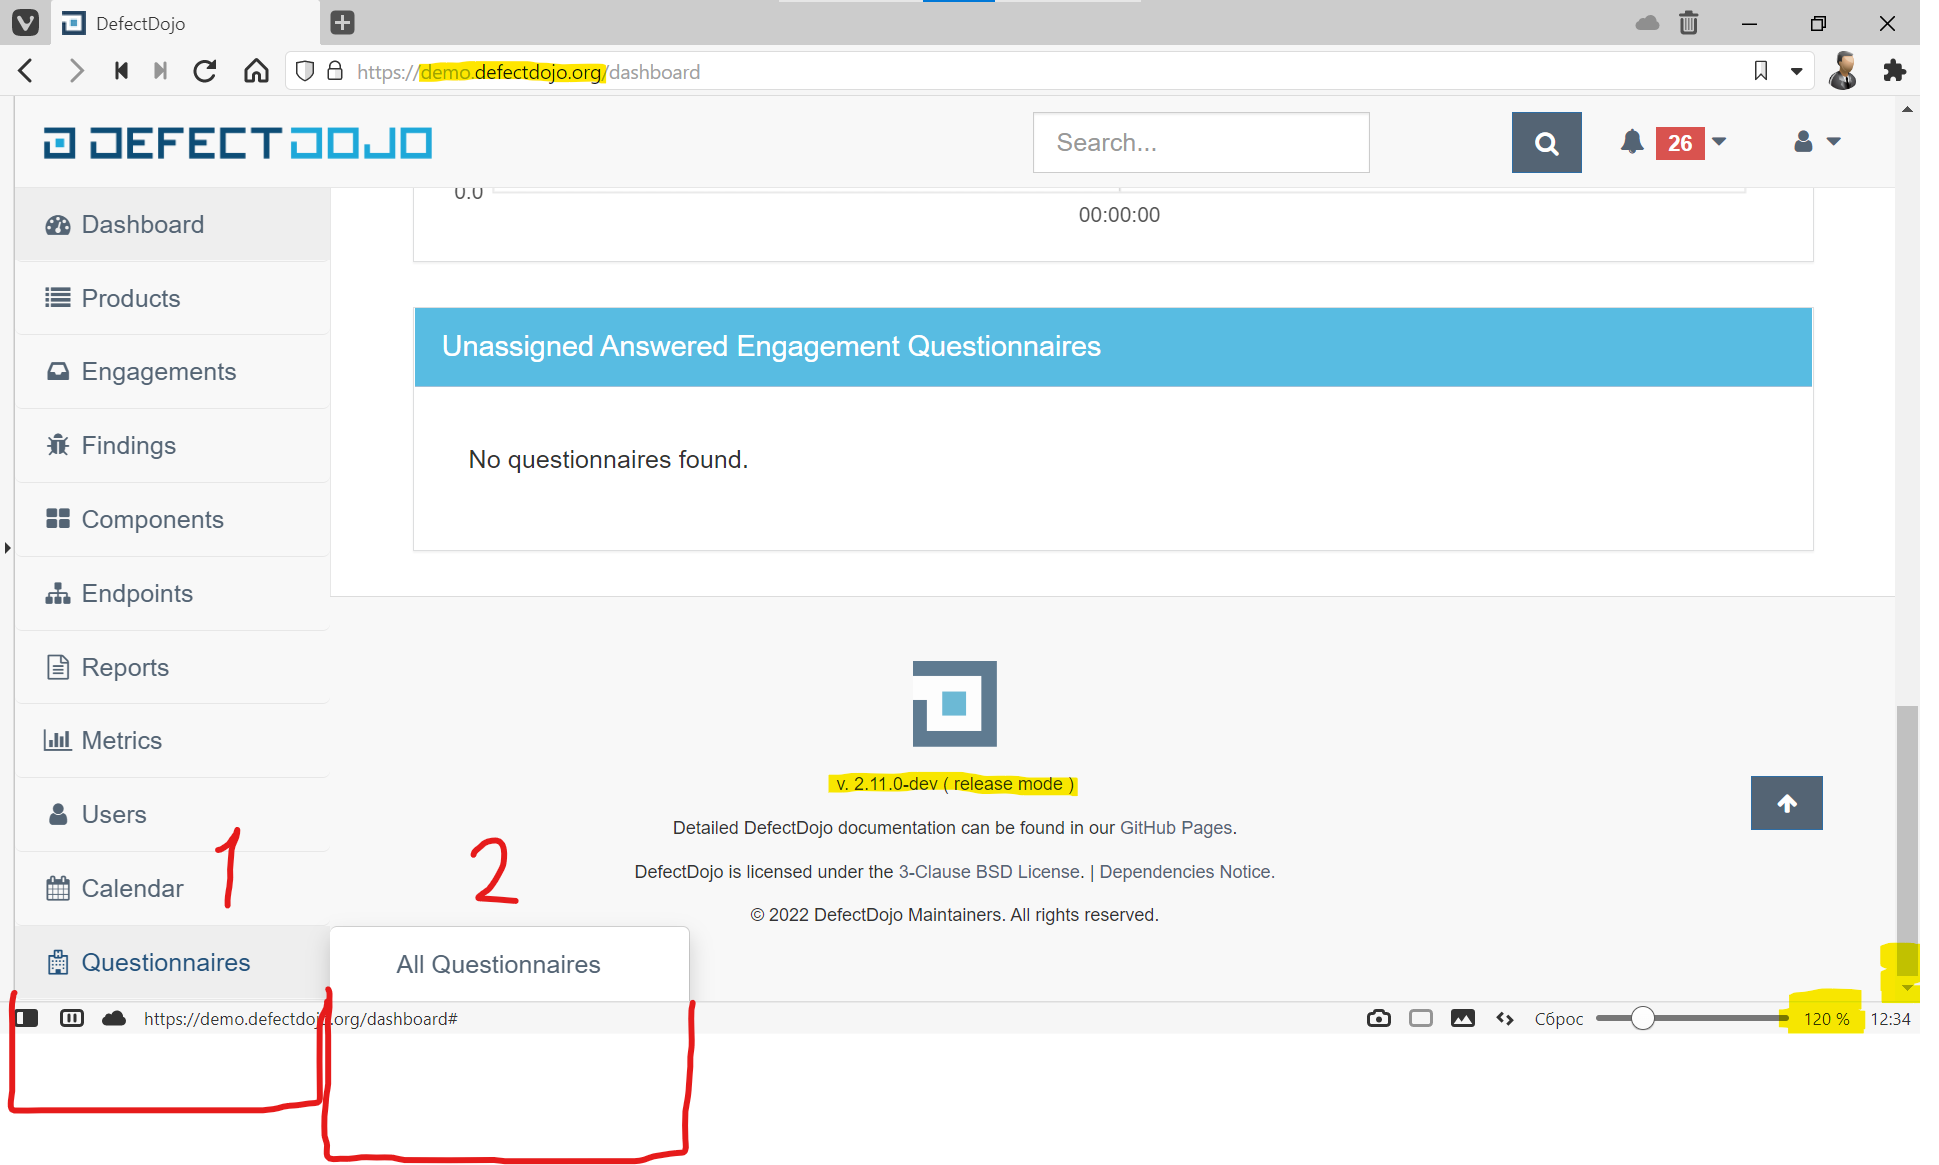
Task: Open the Endpoints section in the sidebar
Action: pyautogui.click(x=137, y=593)
